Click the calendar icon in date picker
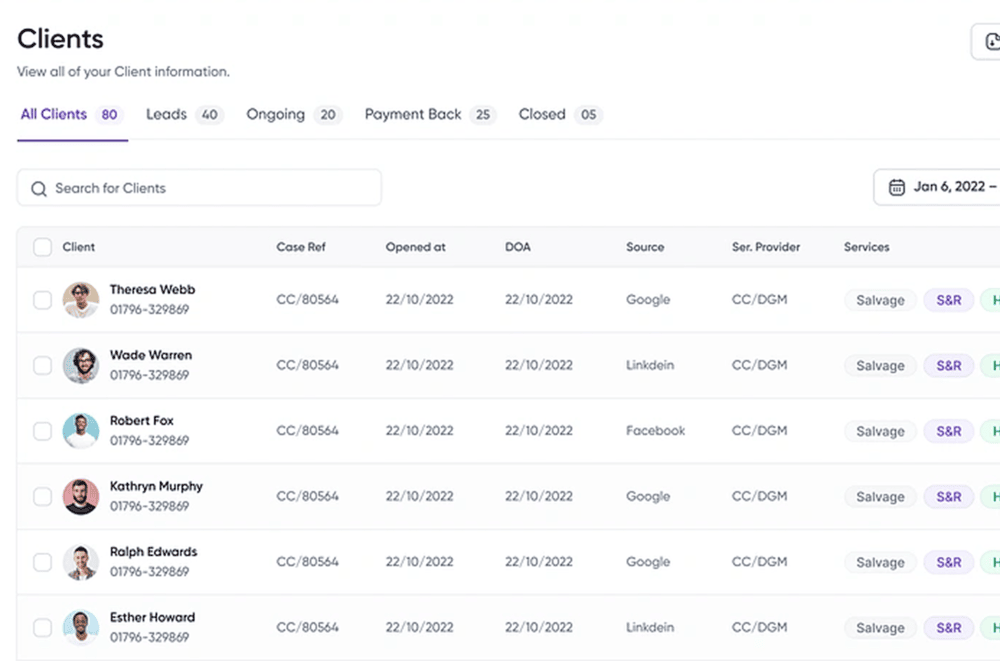Image resolution: width=1000 pixels, height=661 pixels. (x=897, y=188)
